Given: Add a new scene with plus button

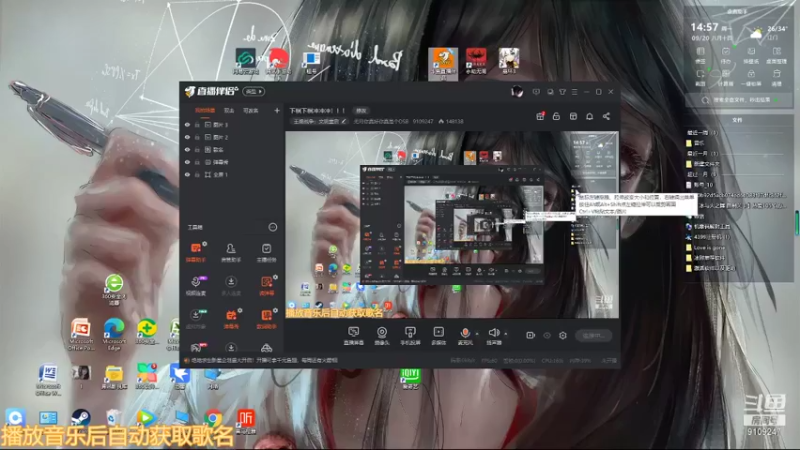Looking at the screenshot, I should click(277, 111).
